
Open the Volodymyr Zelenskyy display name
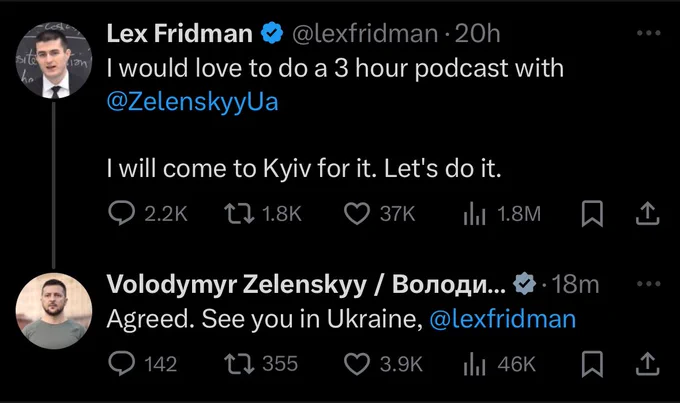306,285
